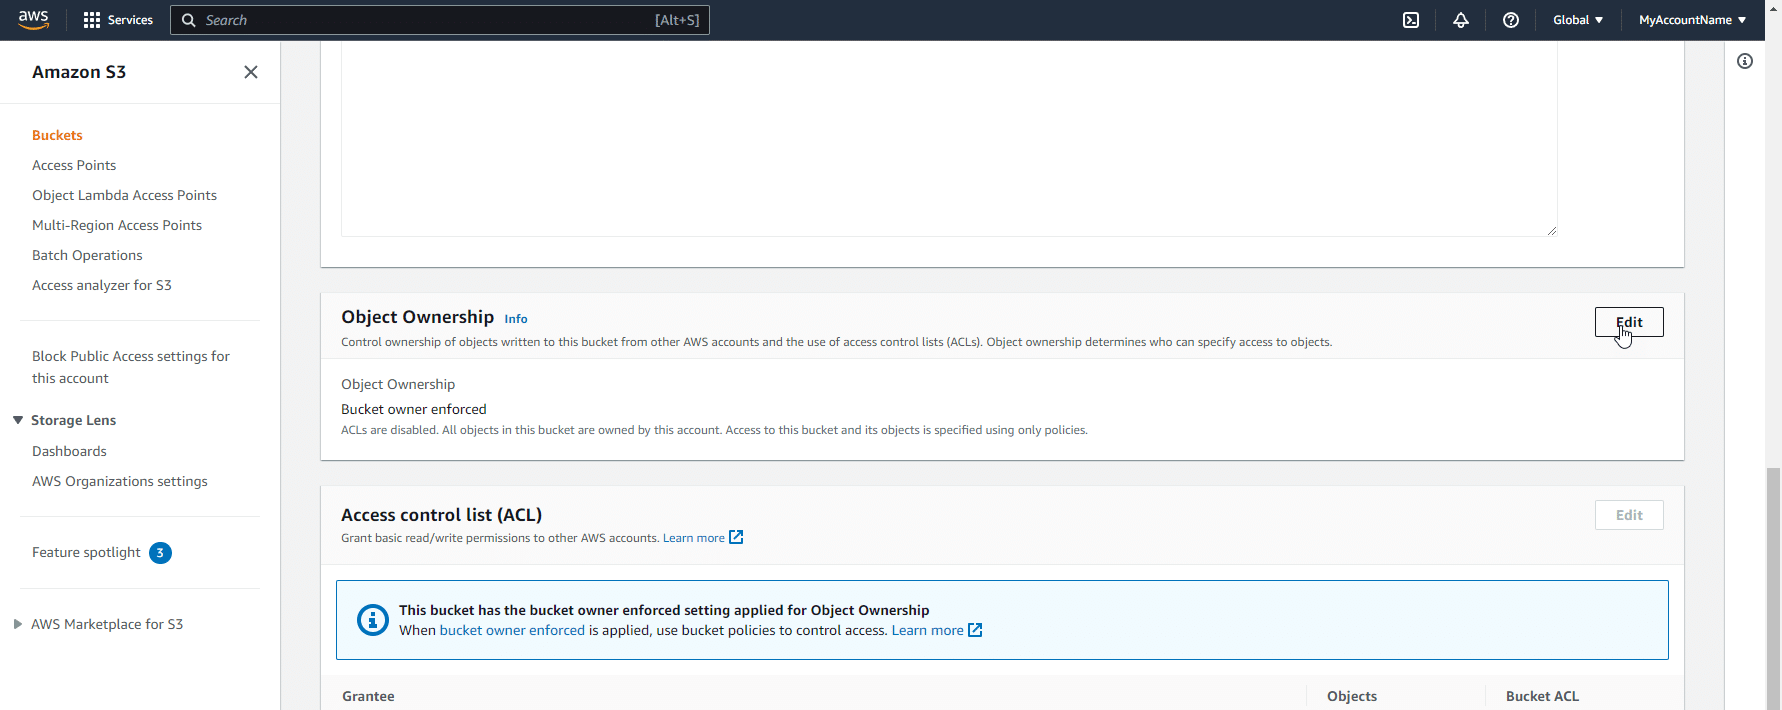Open the info panel icon at right
1782x710 pixels.
click(x=1744, y=61)
